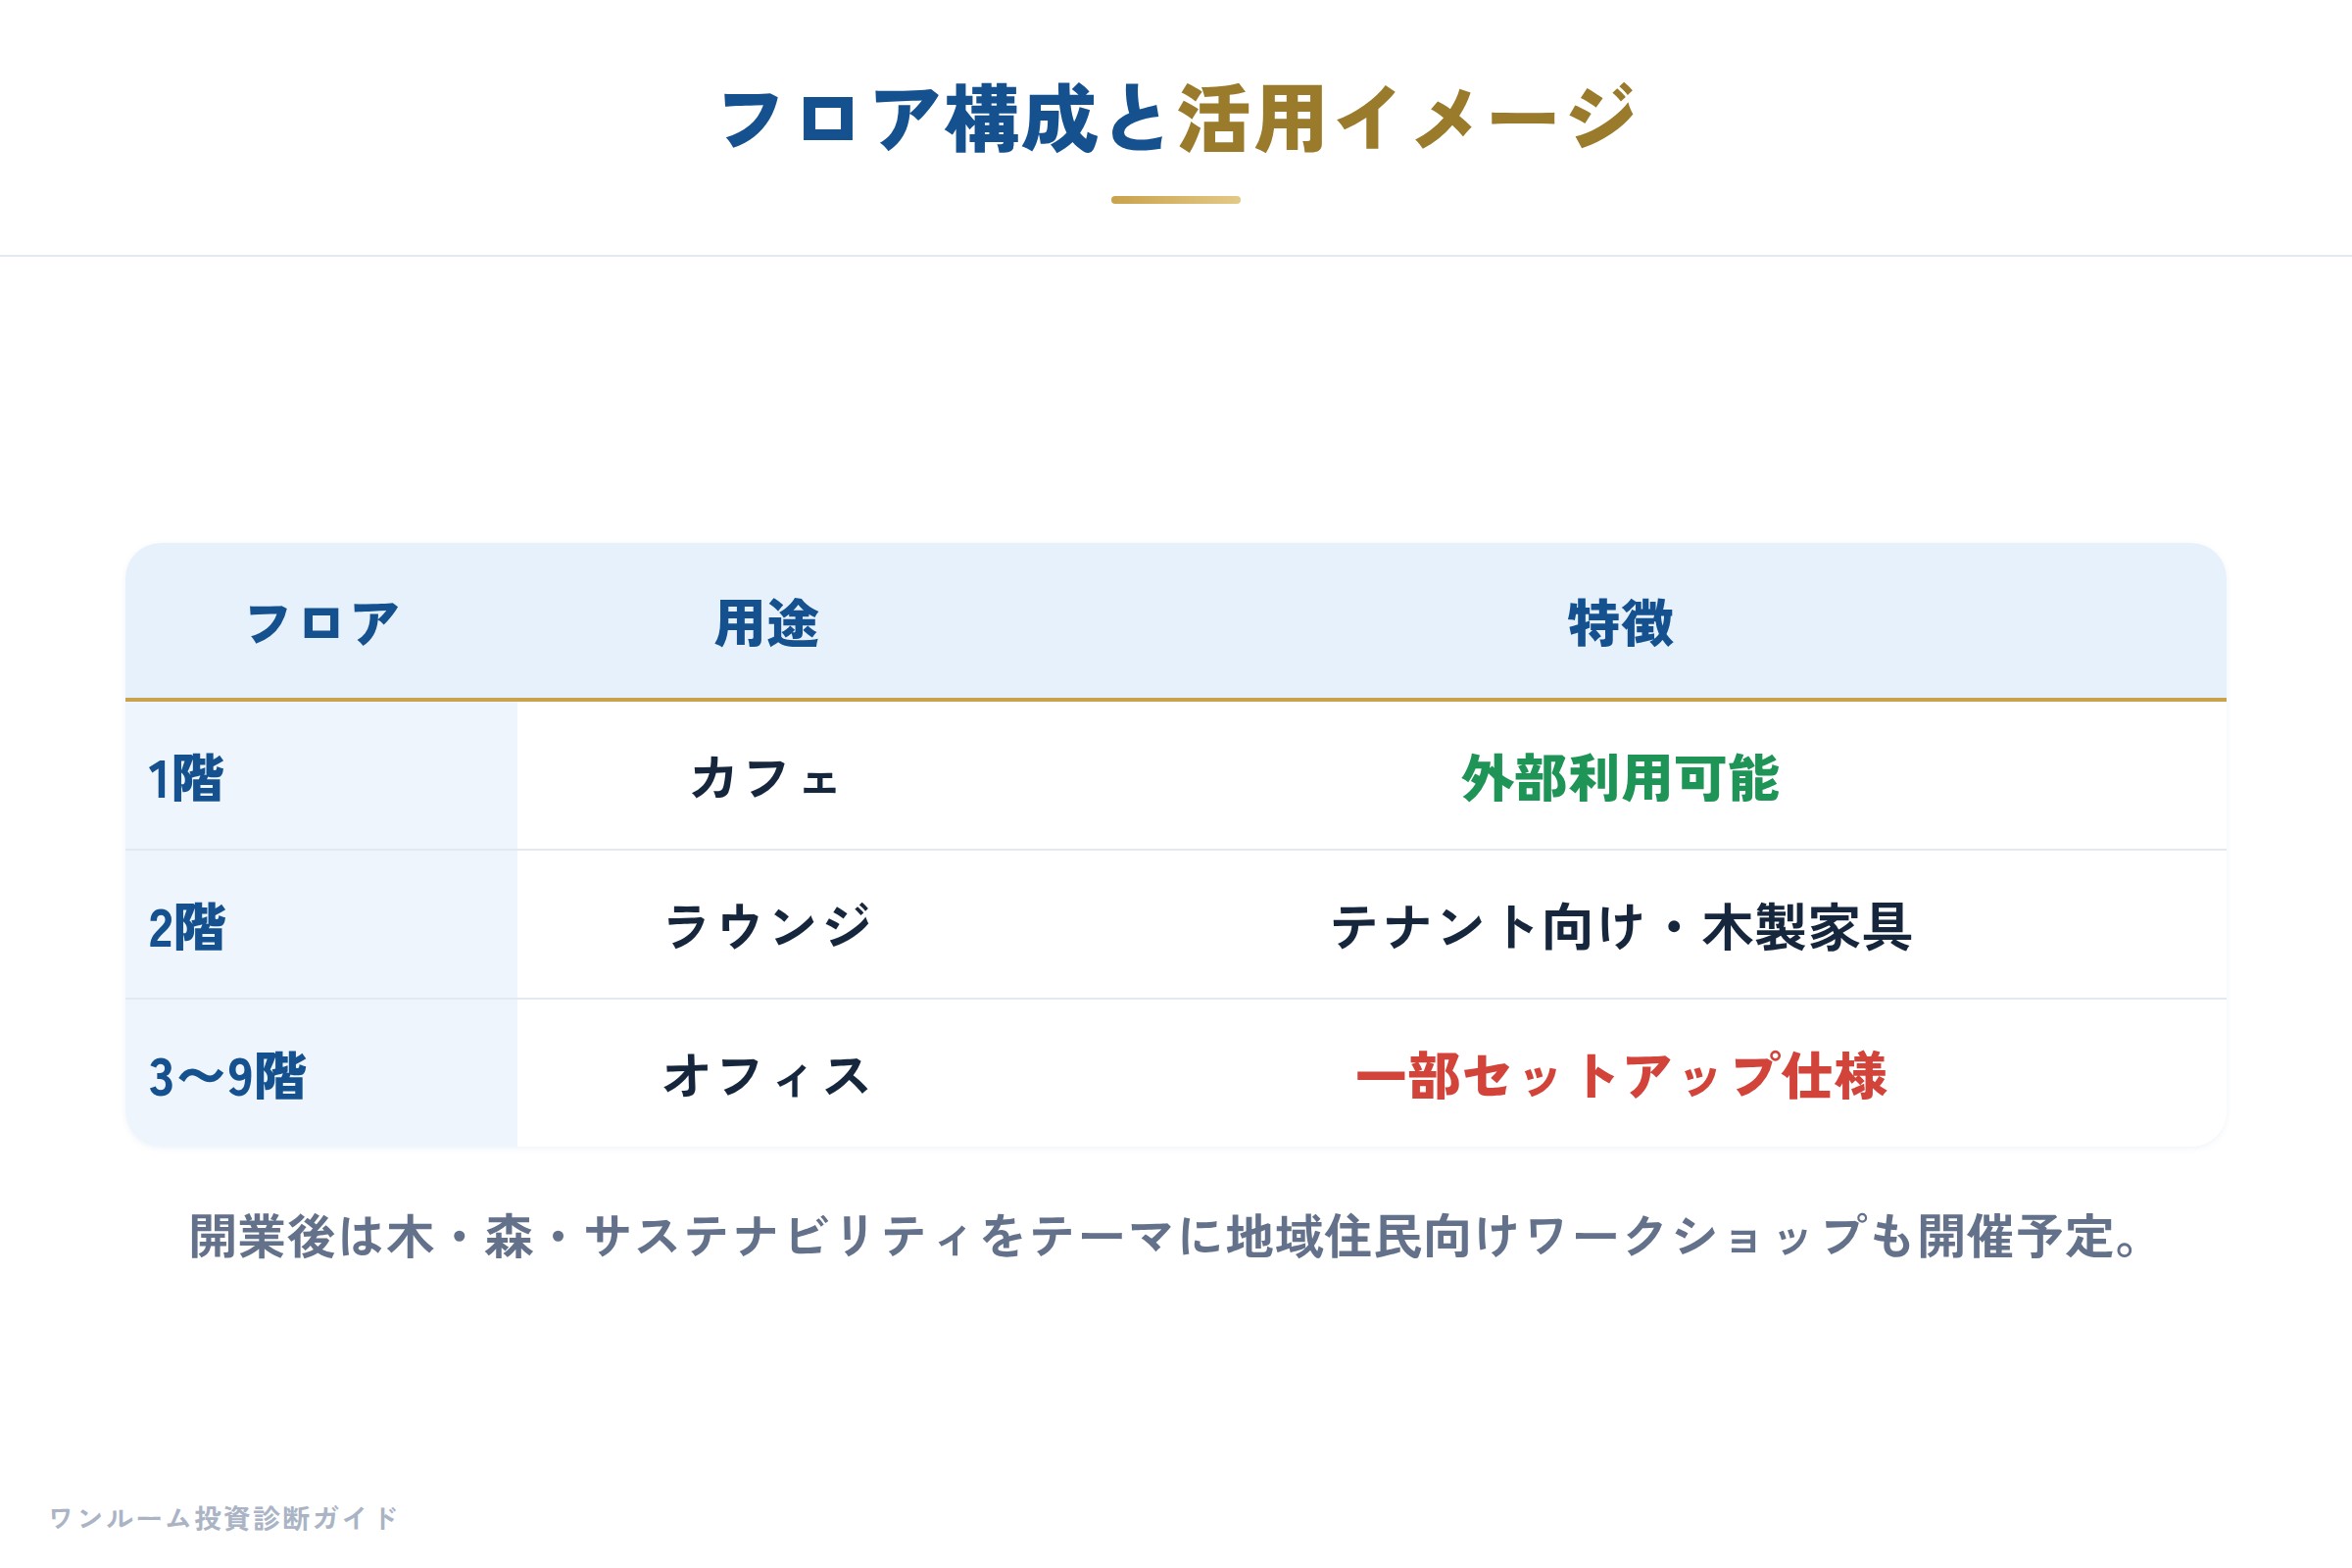Click the red 一部セットアップ仕様 text
The image size is (2352, 1568).
(1621, 1076)
